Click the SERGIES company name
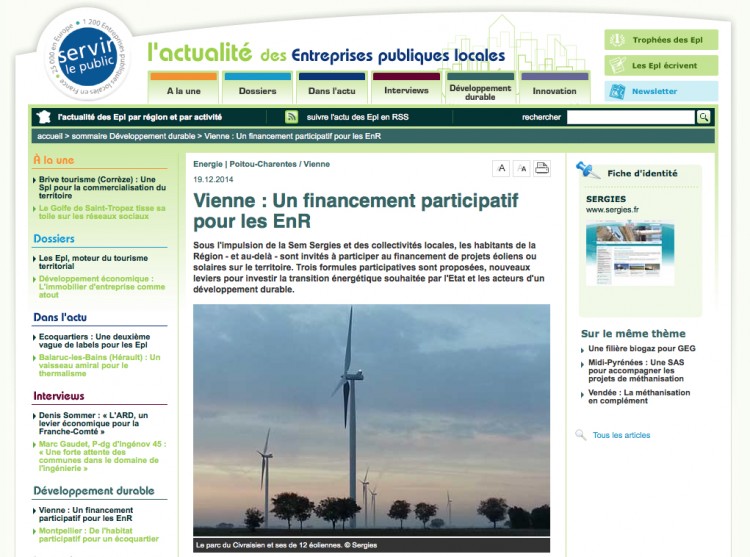This screenshot has height=557, width=750. point(606,199)
